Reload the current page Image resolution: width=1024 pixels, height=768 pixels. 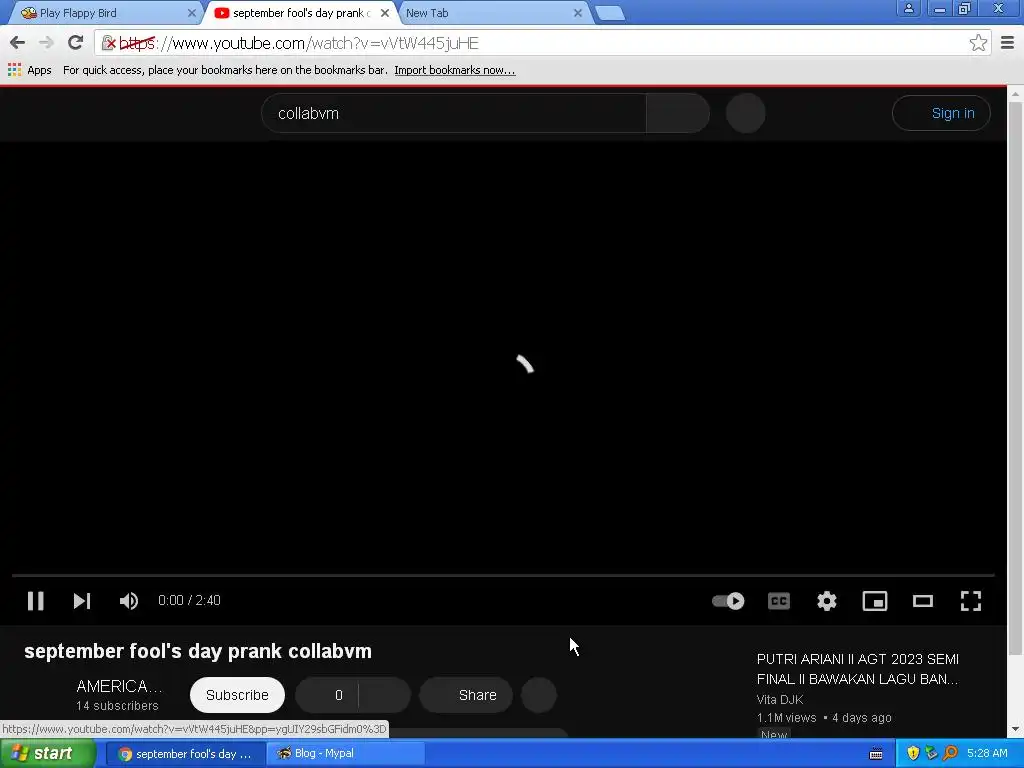click(x=76, y=43)
